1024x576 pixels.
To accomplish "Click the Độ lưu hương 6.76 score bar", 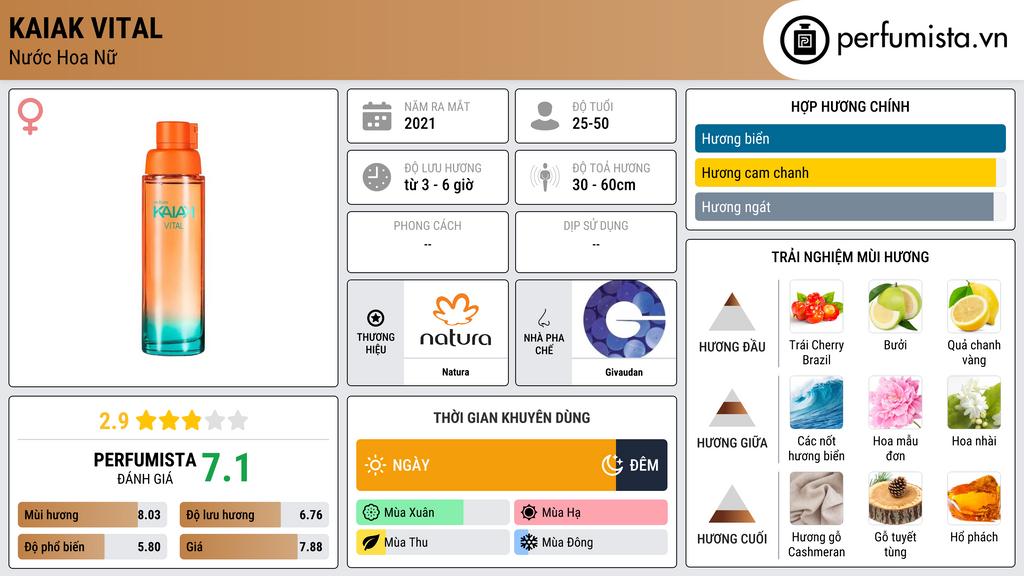I will [x=254, y=515].
